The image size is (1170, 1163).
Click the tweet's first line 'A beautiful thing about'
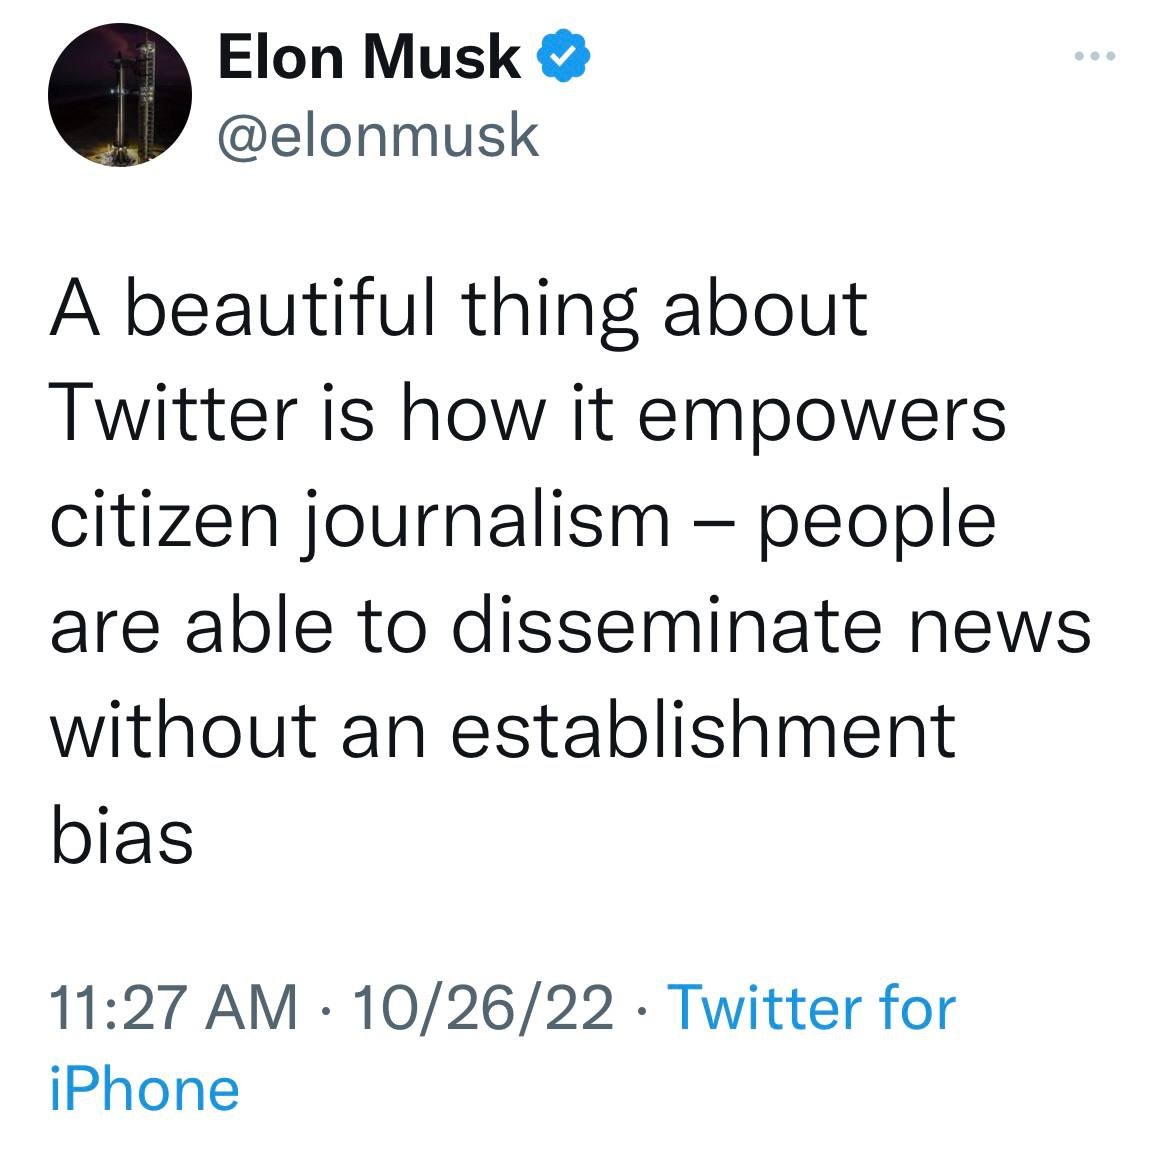[459, 308]
